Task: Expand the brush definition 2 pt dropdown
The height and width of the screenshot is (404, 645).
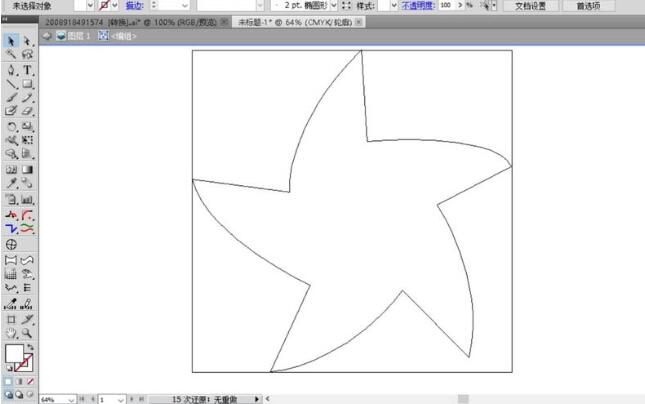Action: tap(334, 5)
